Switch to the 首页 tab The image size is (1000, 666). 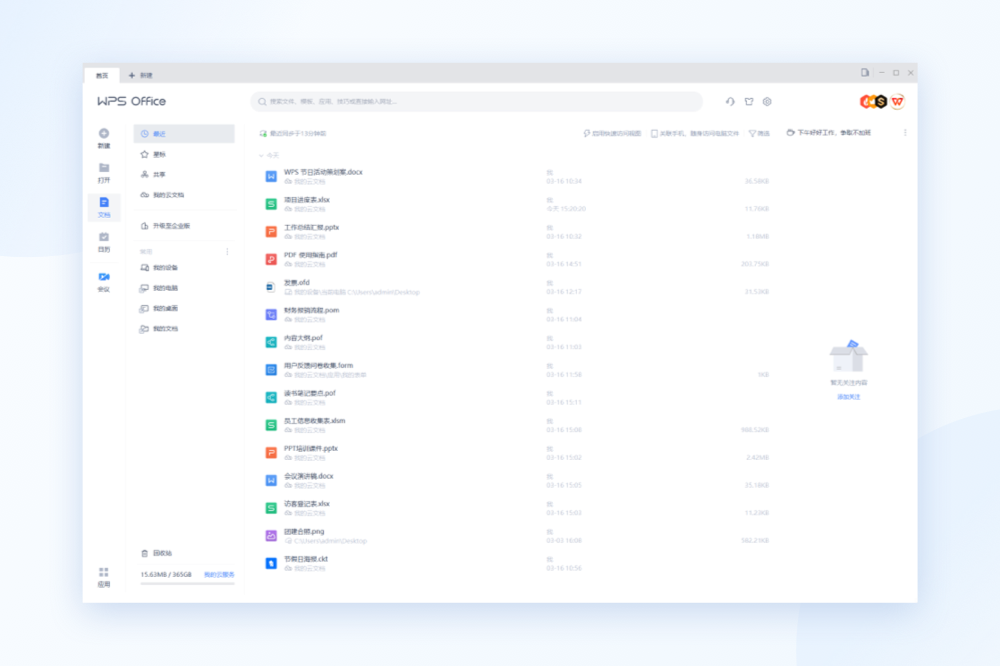pos(101,75)
